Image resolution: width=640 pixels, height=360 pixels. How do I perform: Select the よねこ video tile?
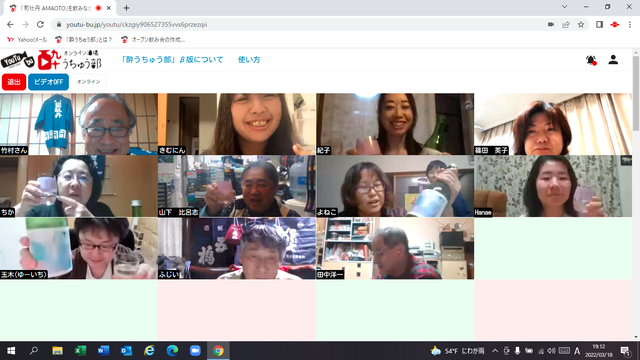(395, 186)
